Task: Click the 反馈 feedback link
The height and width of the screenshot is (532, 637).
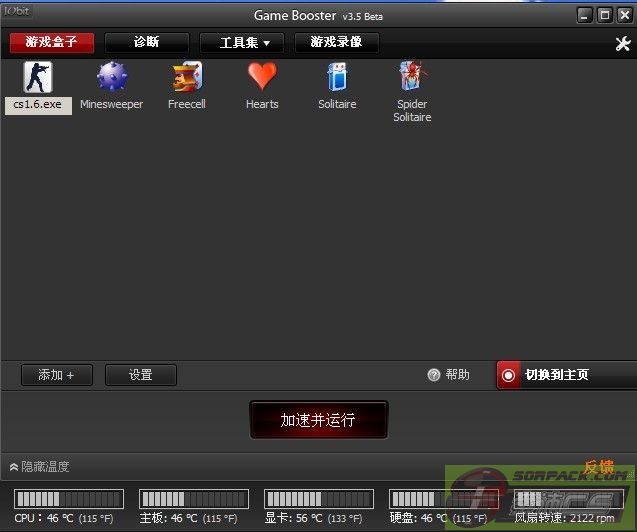Action: 598,467
